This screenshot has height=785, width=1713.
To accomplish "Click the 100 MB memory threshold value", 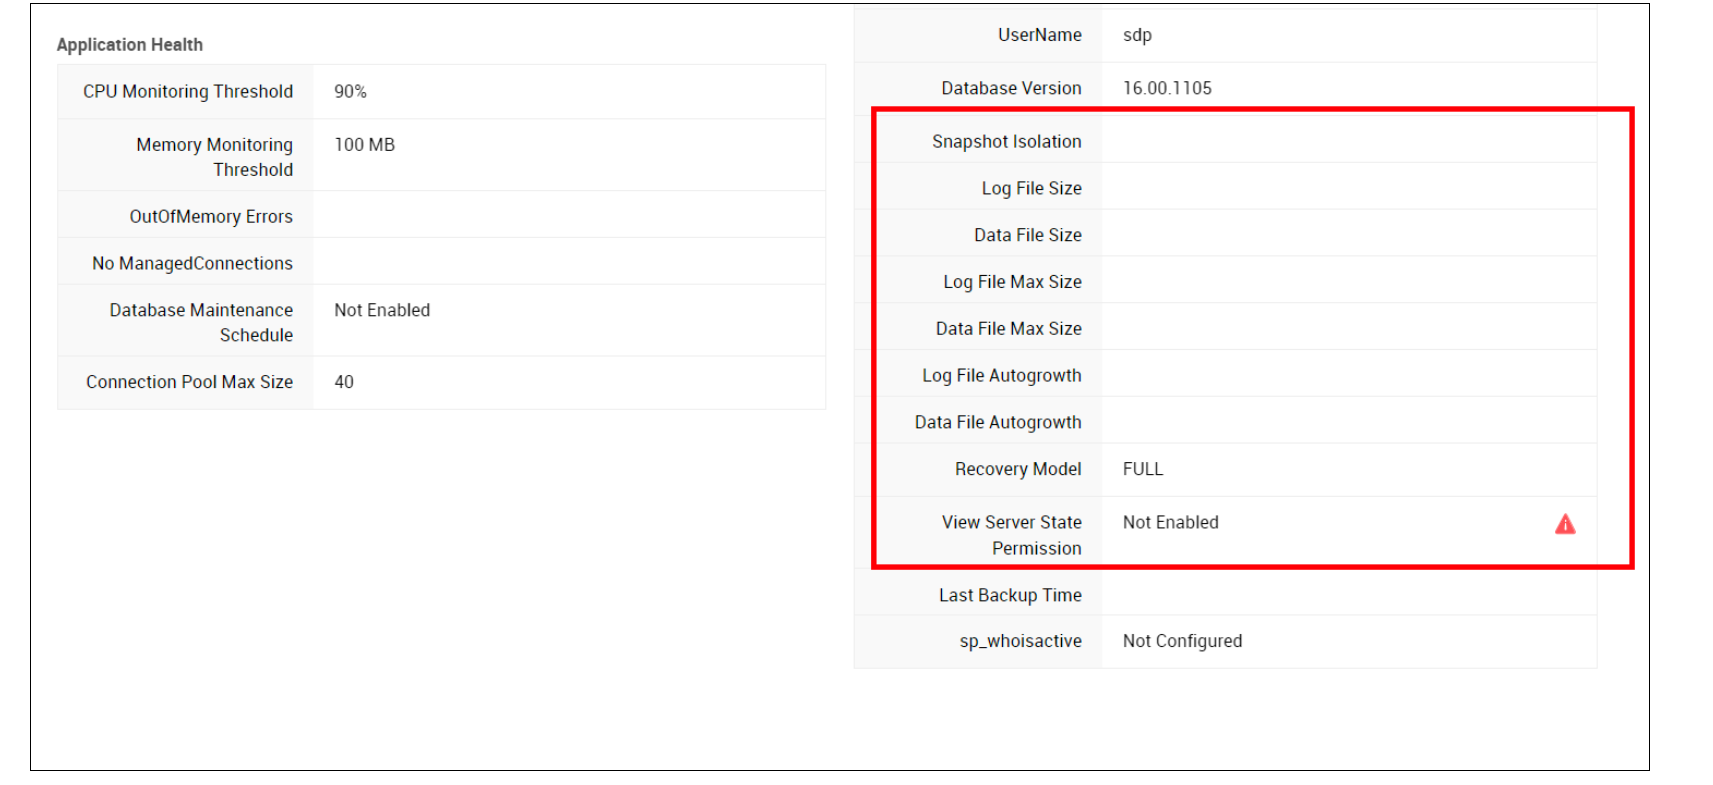I will [x=364, y=145].
